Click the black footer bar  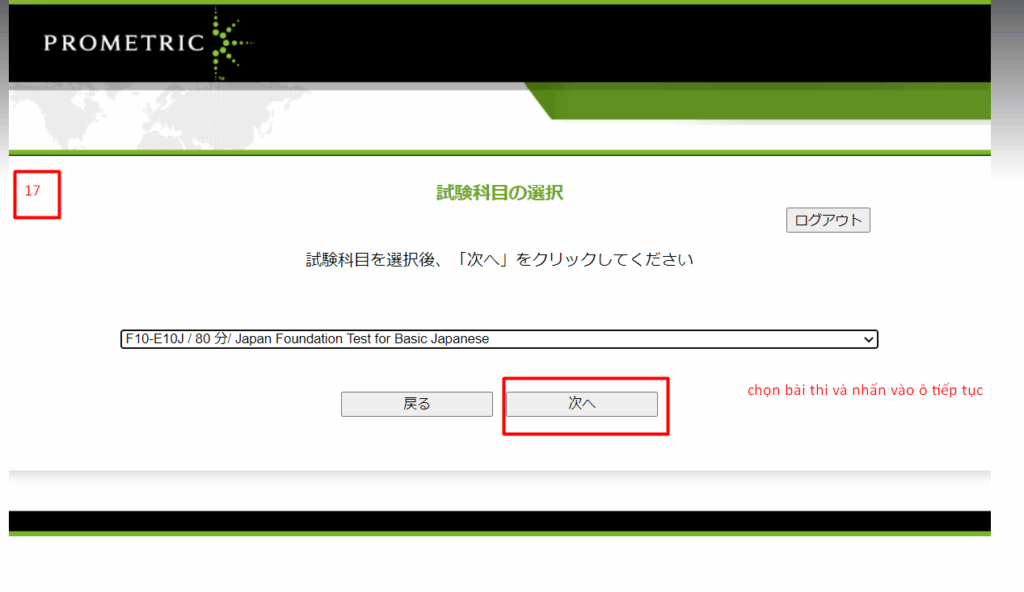coord(499,521)
